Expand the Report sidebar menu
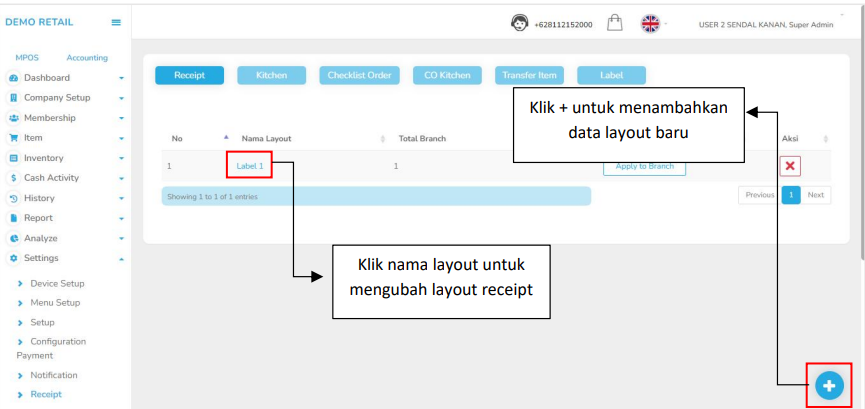Image resolution: width=865 pixels, height=409 pixels. 38,218
